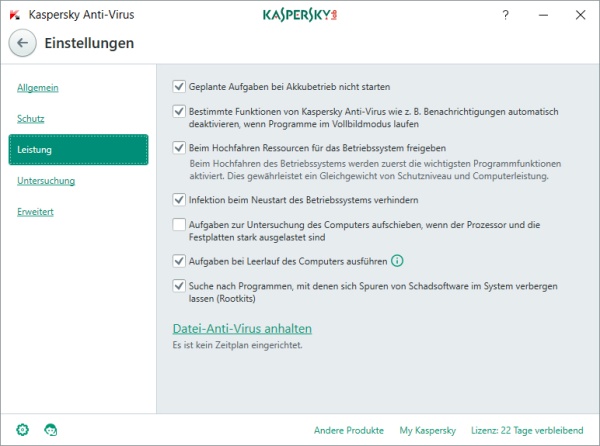The image size is (600, 446).
Task: Open the Allgemein settings section
Action: (38, 88)
